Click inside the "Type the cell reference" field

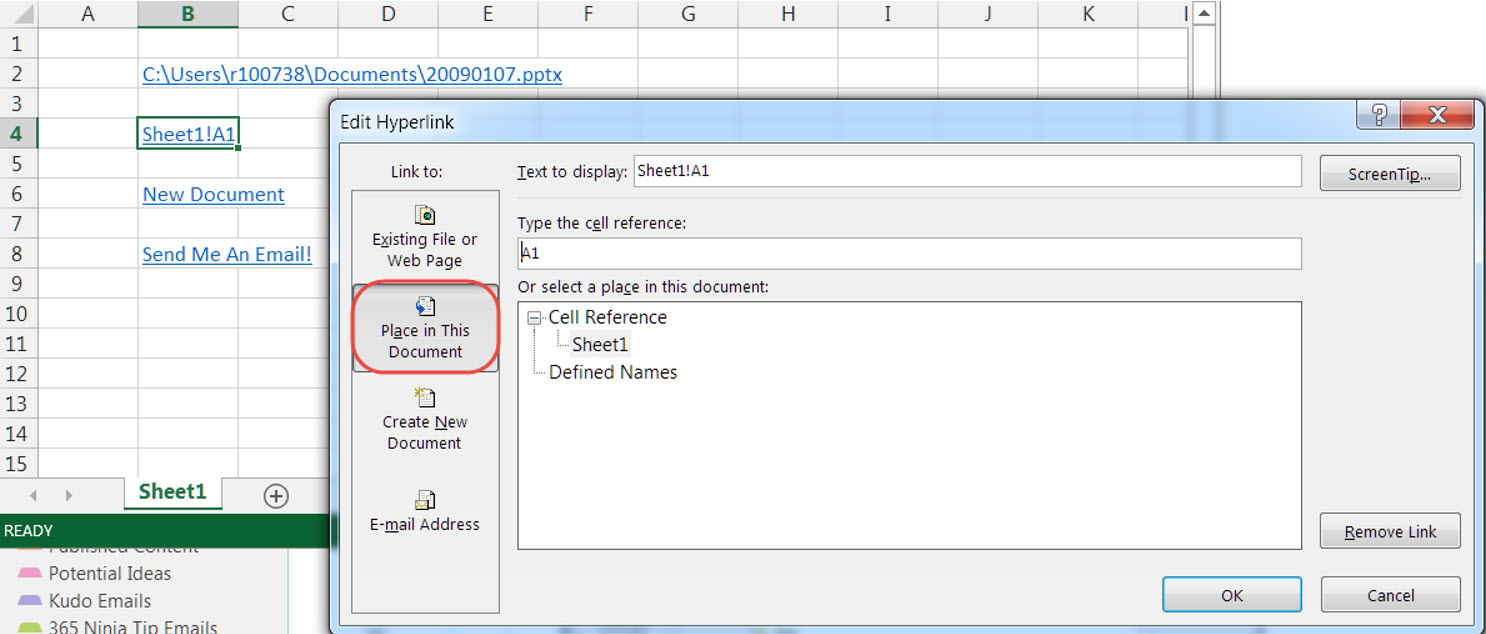(900, 253)
